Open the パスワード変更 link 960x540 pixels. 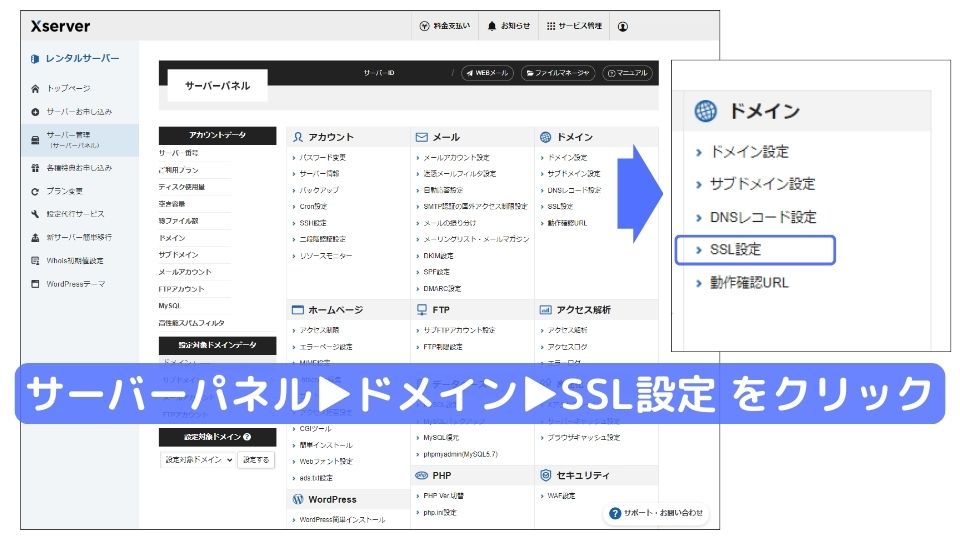coord(322,158)
